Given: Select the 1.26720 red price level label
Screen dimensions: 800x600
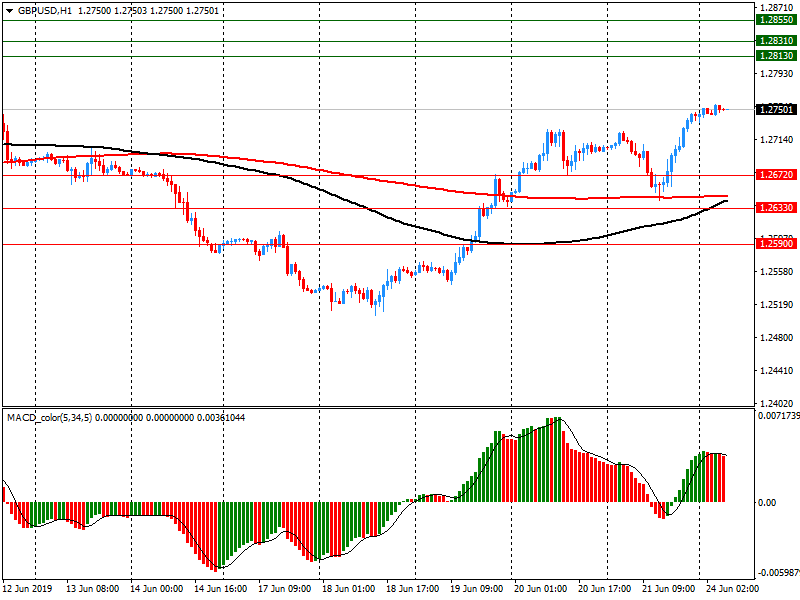Looking at the screenshot, I should pyautogui.click(x=776, y=175).
